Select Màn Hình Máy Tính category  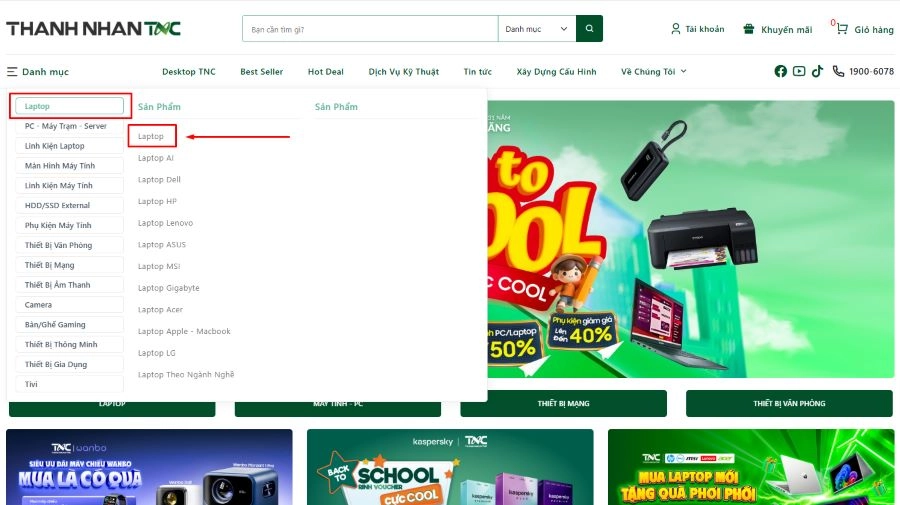tap(69, 166)
